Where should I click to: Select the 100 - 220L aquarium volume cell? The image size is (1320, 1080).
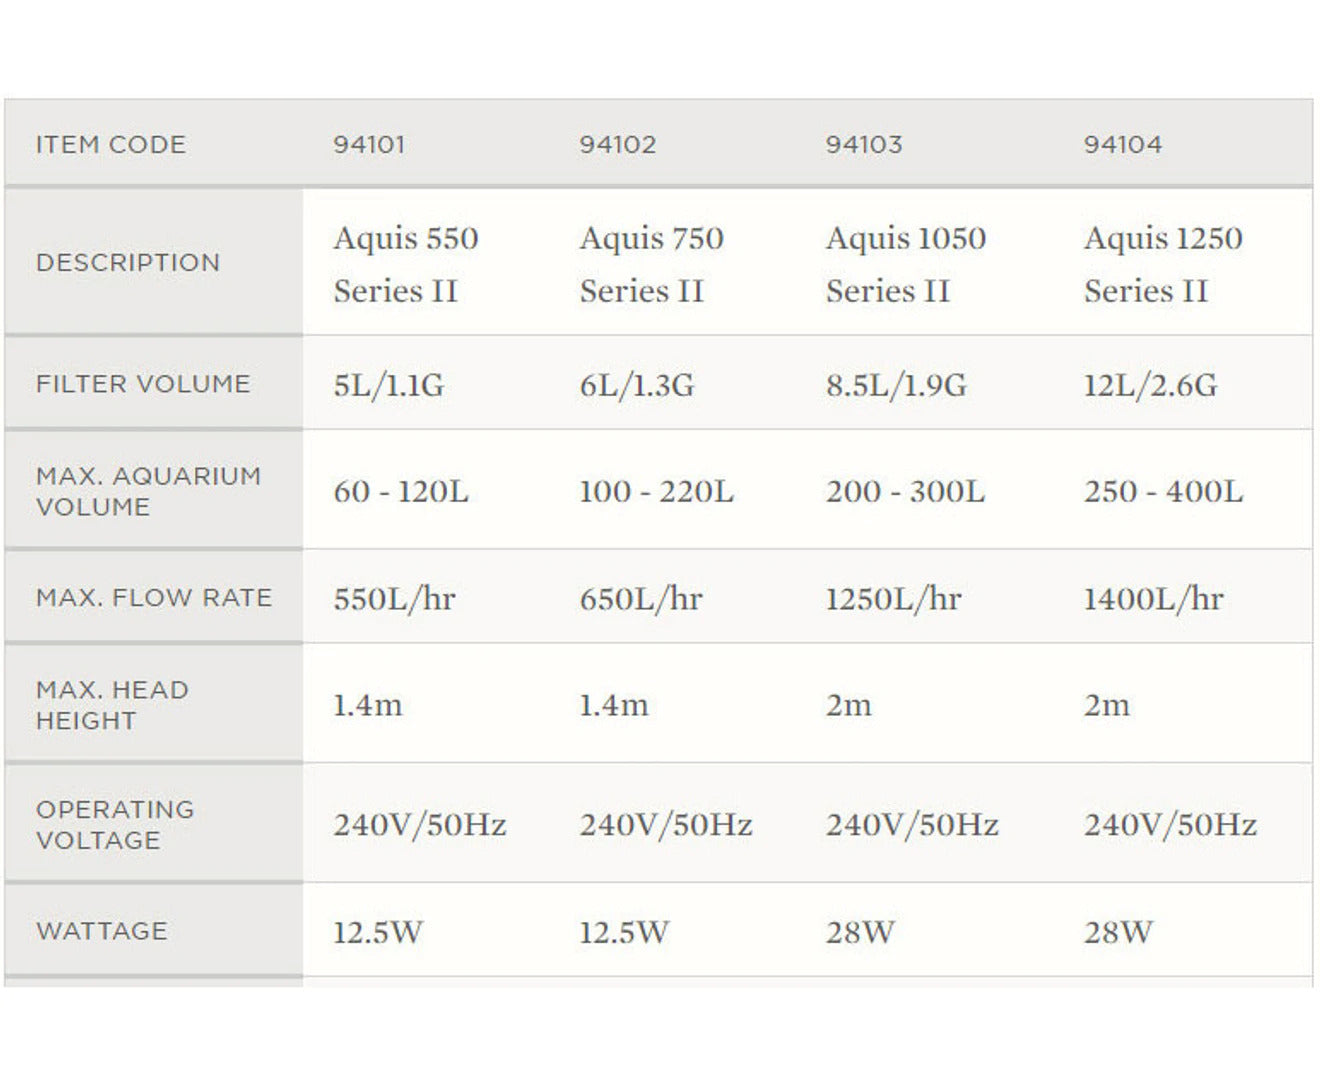tap(656, 492)
